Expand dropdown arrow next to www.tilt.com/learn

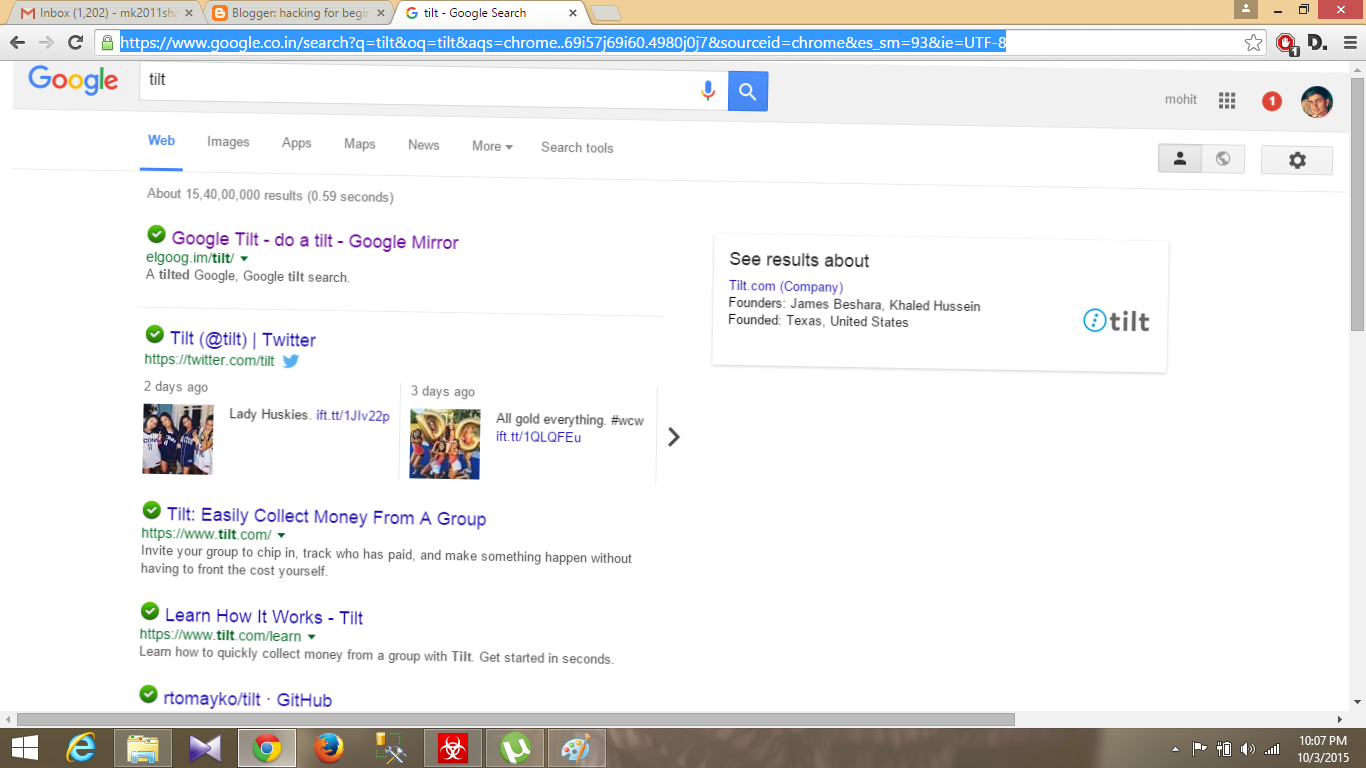click(x=311, y=637)
